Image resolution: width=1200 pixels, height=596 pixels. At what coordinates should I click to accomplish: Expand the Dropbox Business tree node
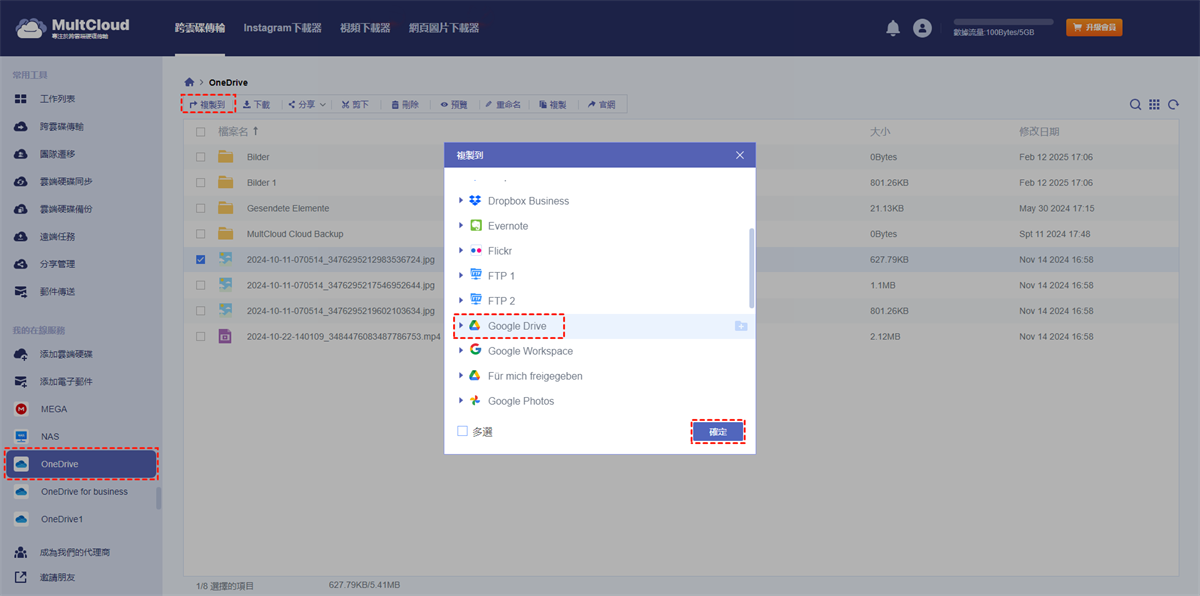(461, 201)
